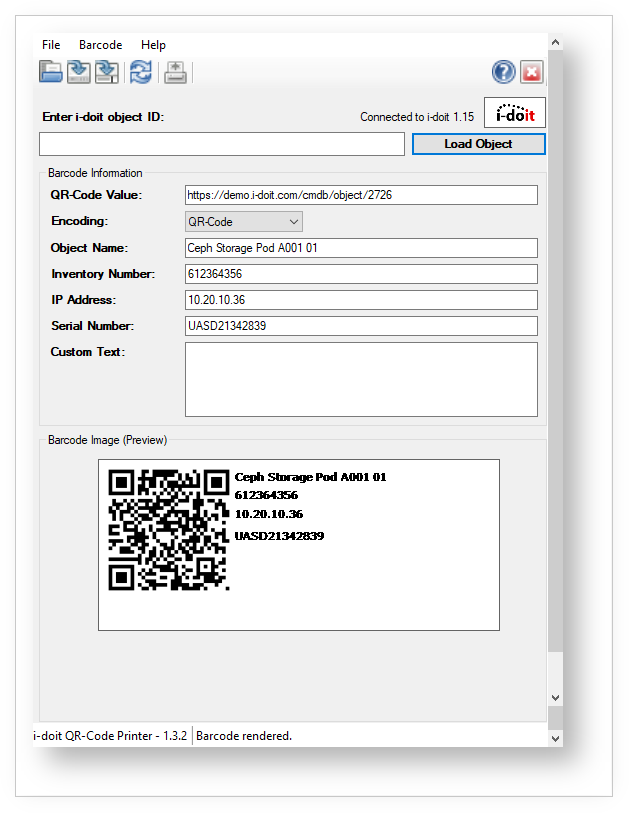Image resolution: width=629 pixels, height=813 pixels.
Task: Click the 'Inventory Number:' label
Action: pos(103,274)
